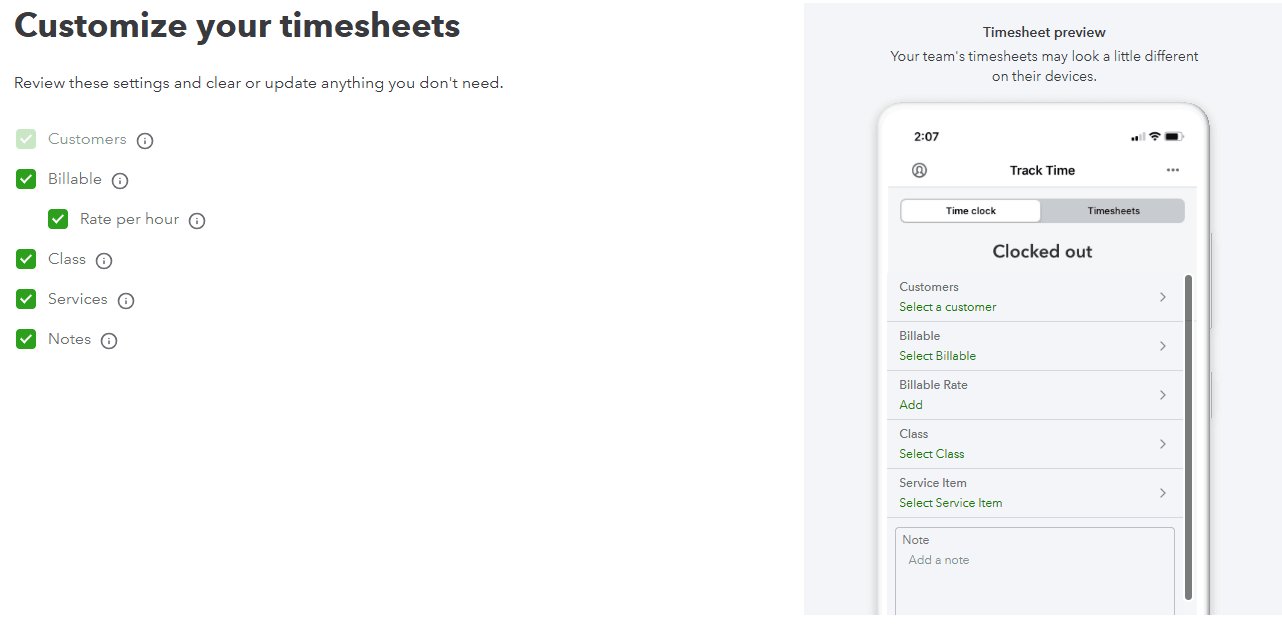
Task: Switch to the Timesheets tab in preview
Action: (1113, 211)
